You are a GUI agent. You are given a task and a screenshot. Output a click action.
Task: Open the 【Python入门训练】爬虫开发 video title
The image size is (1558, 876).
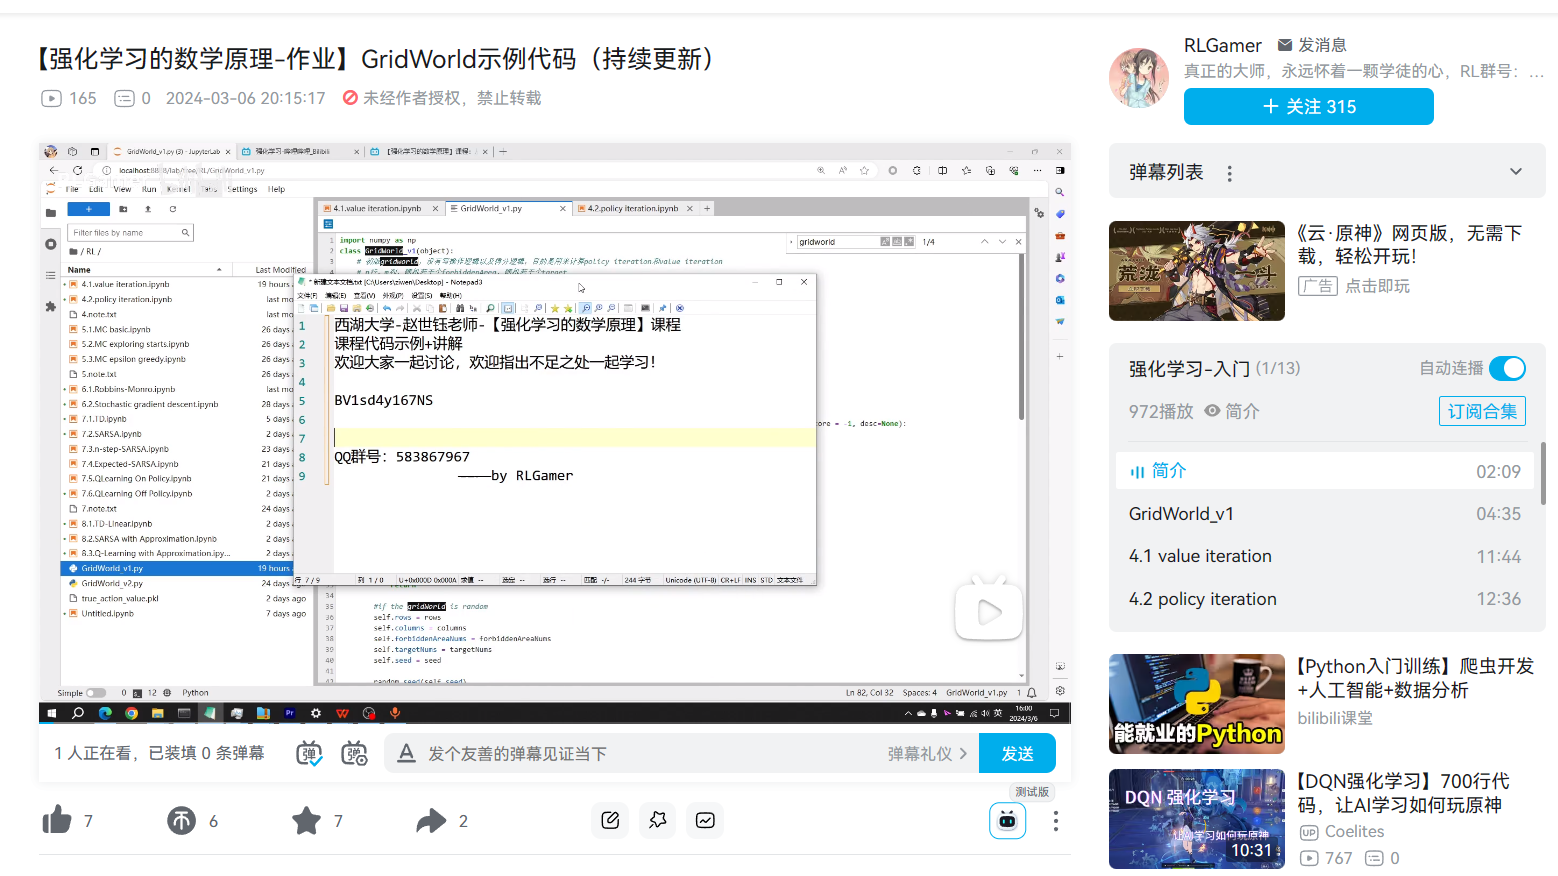(1415, 678)
